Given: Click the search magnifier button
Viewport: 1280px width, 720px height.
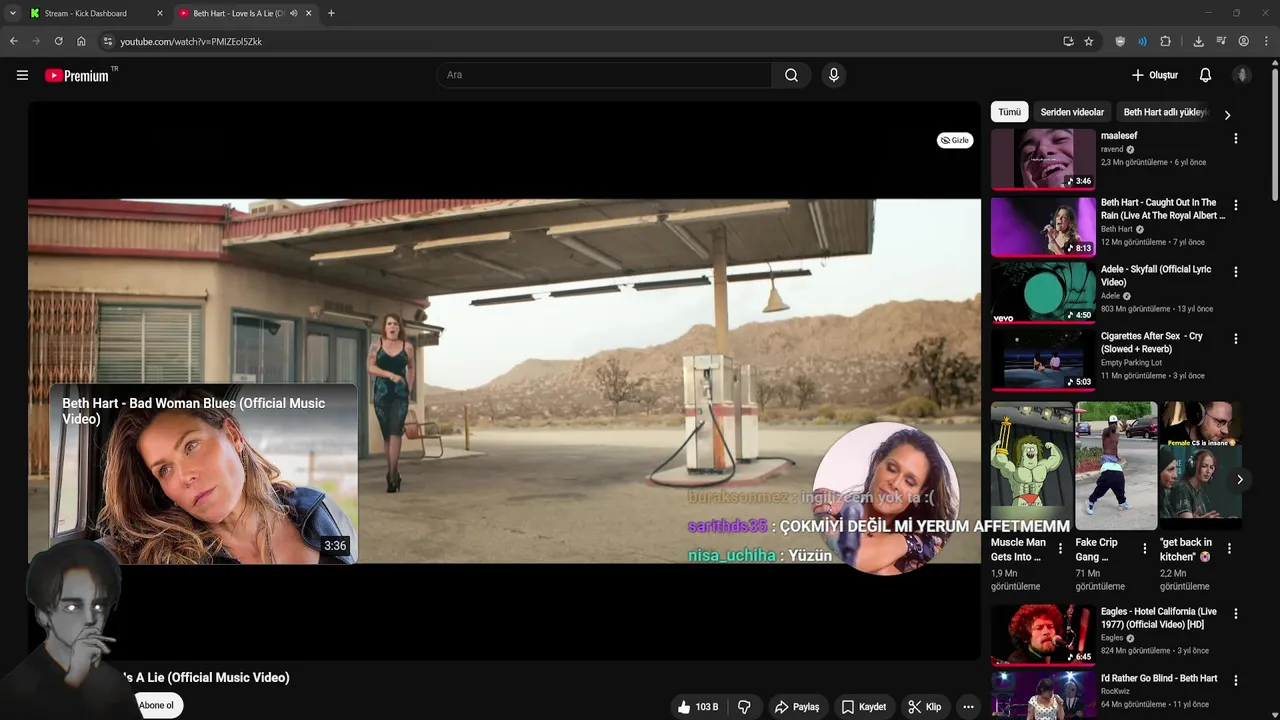Looking at the screenshot, I should tap(791, 75).
